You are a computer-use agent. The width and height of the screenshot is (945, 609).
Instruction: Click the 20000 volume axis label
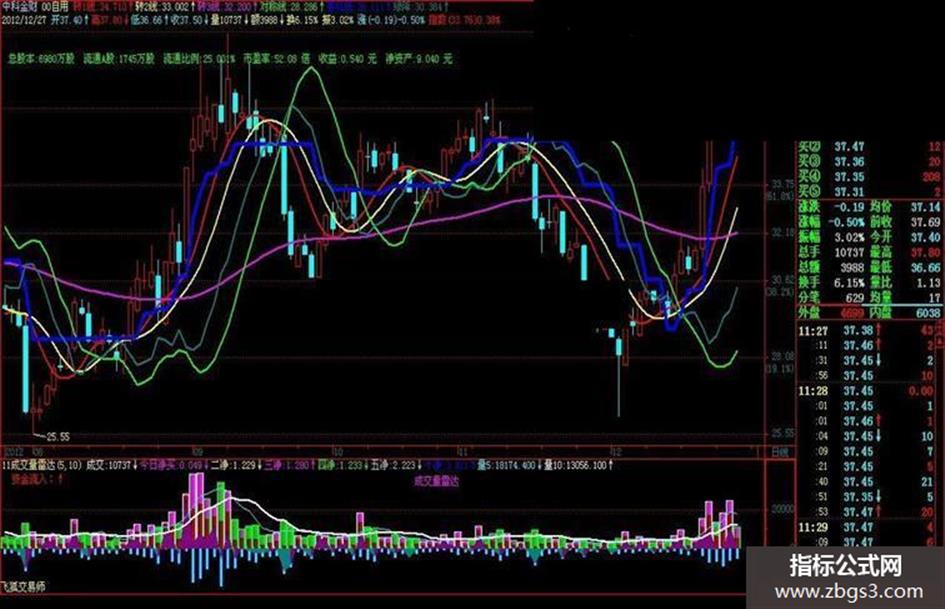783,509
